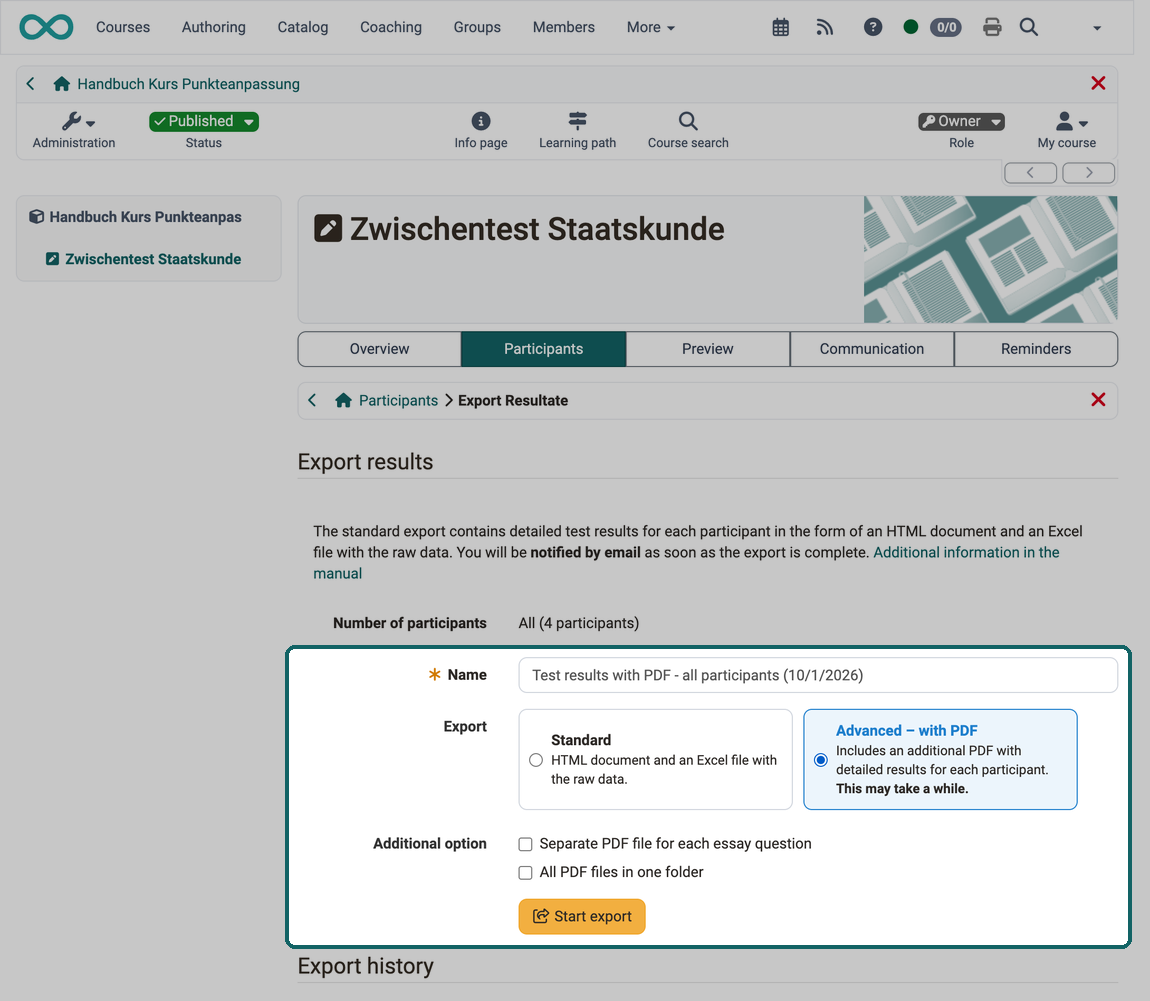Open the Info page icon
Image resolution: width=1150 pixels, height=1001 pixels.
pyautogui.click(x=480, y=131)
